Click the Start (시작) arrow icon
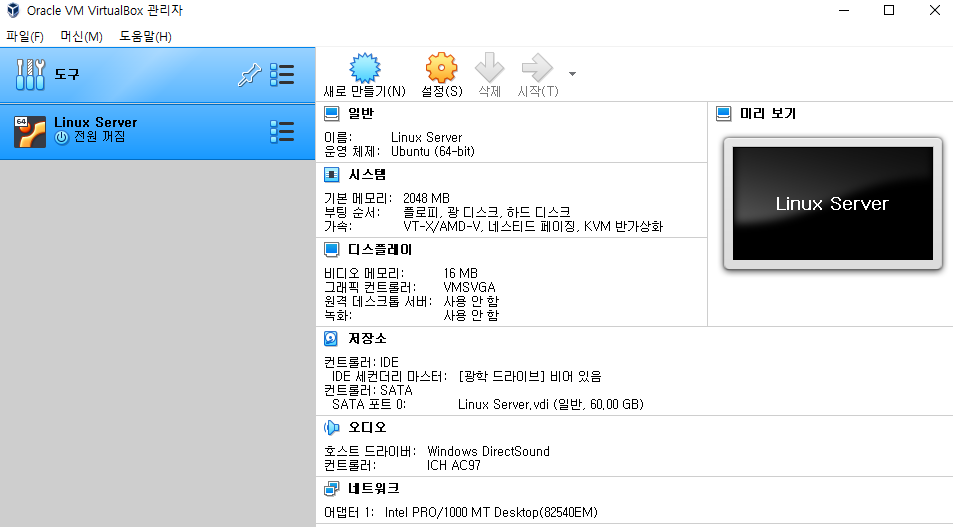953x527 pixels. 537,67
